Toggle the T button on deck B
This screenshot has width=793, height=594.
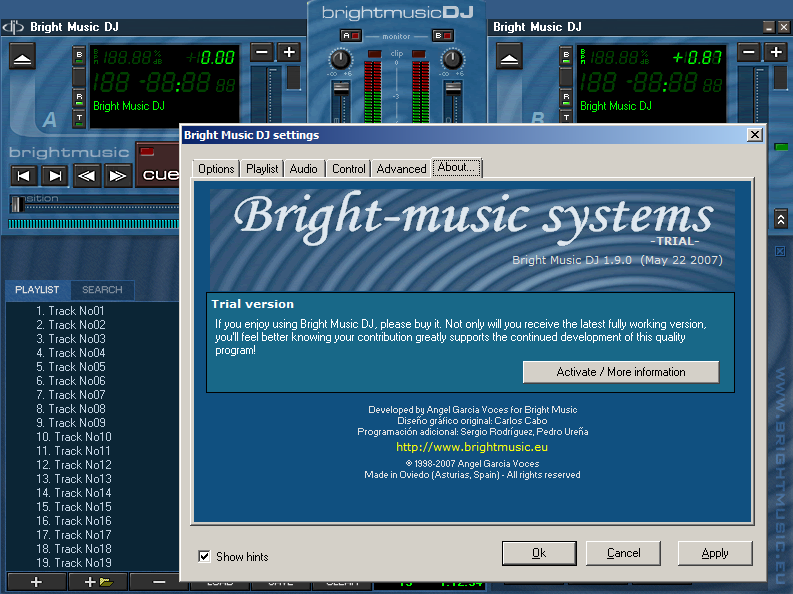(566, 117)
